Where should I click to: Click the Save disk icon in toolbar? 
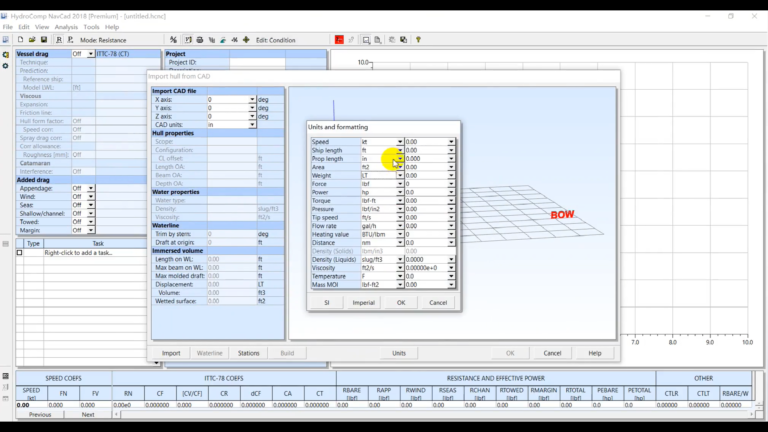pos(44,40)
